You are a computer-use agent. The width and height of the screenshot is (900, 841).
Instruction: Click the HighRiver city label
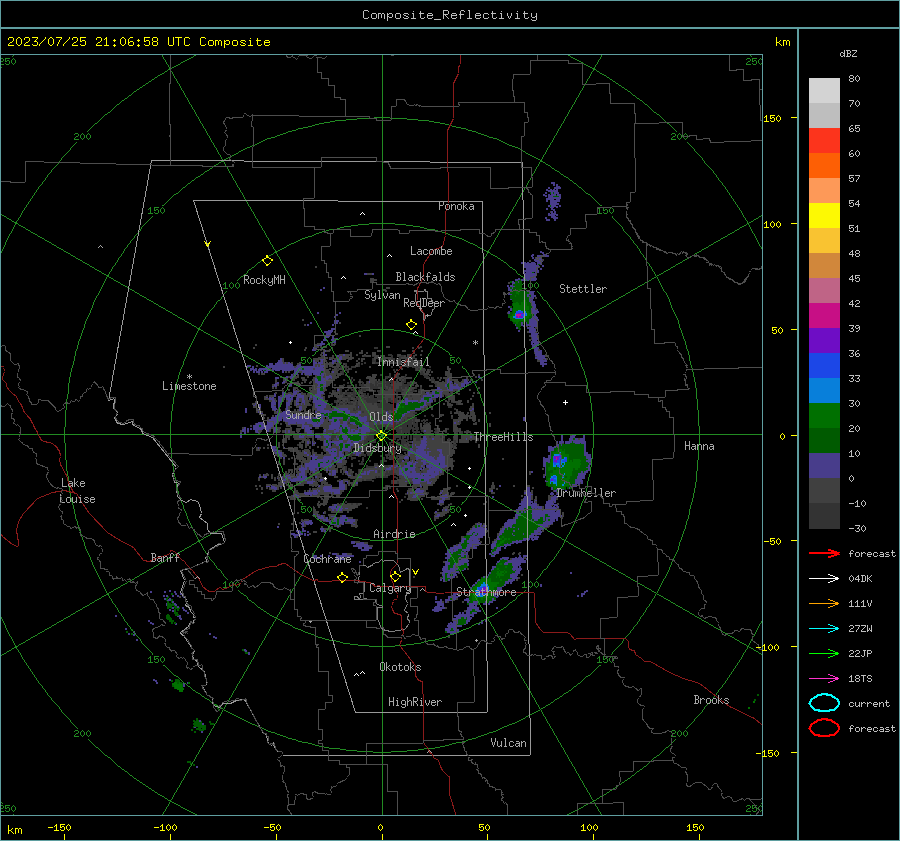(x=415, y=702)
